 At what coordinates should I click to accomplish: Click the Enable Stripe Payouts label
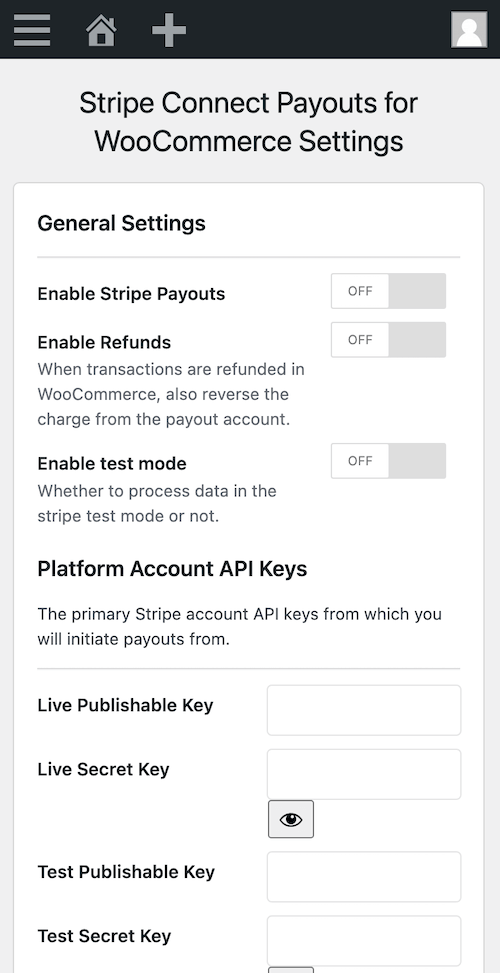tap(131, 294)
